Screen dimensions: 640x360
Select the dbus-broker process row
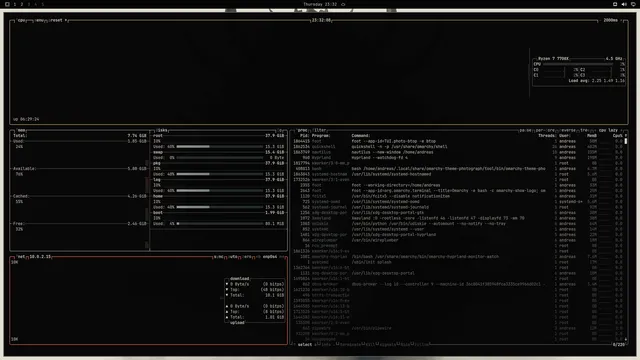click(458, 284)
